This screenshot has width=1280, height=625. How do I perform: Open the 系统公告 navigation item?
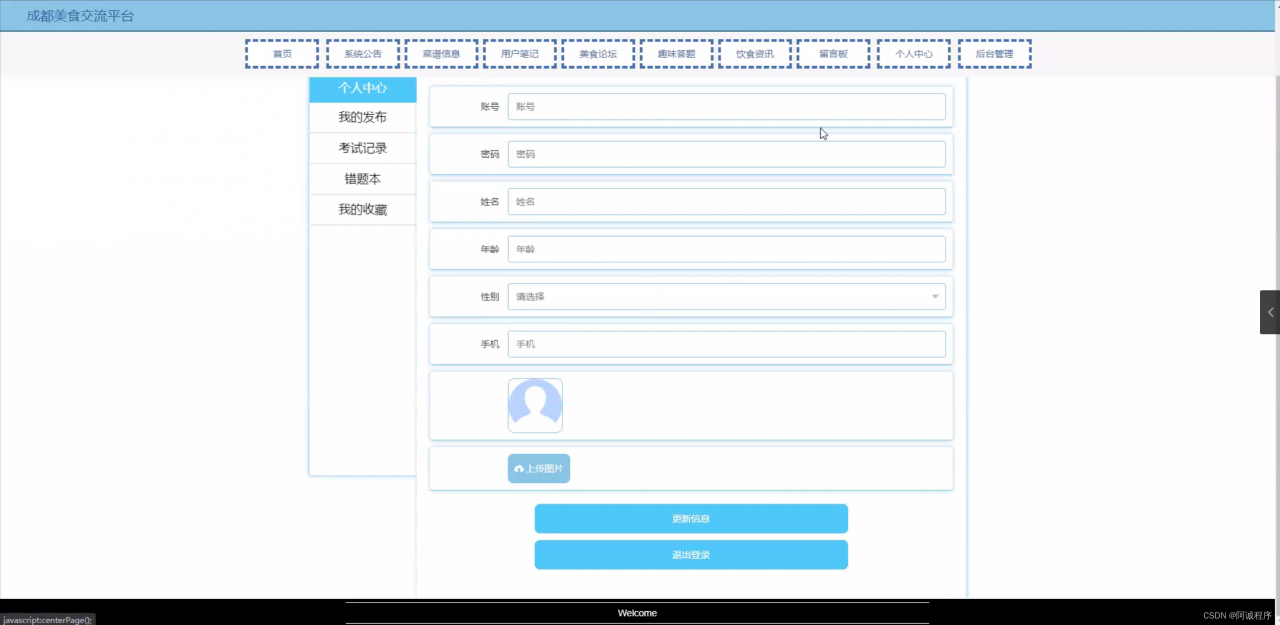pyautogui.click(x=362, y=54)
